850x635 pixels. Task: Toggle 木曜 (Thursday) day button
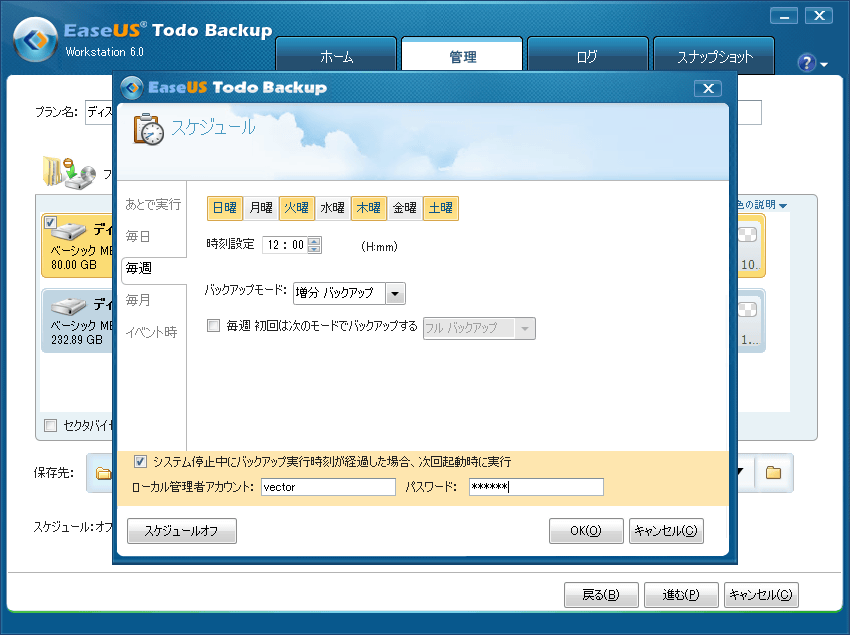coord(369,208)
